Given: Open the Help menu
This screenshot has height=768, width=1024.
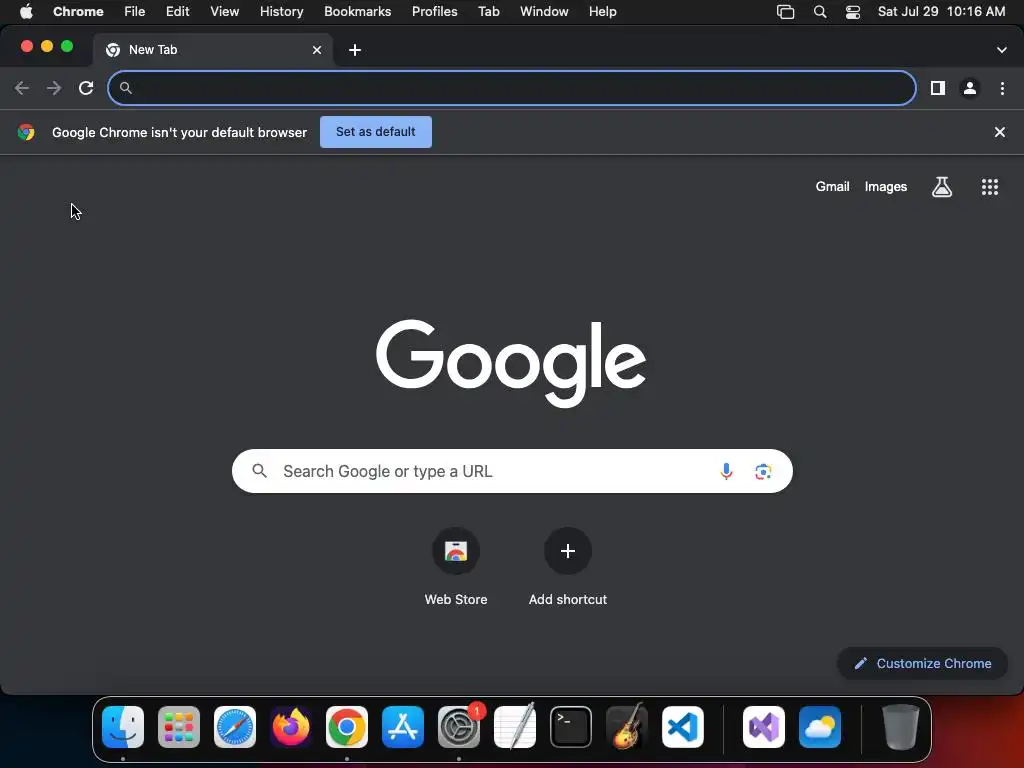Looking at the screenshot, I should tap(603, 12).
